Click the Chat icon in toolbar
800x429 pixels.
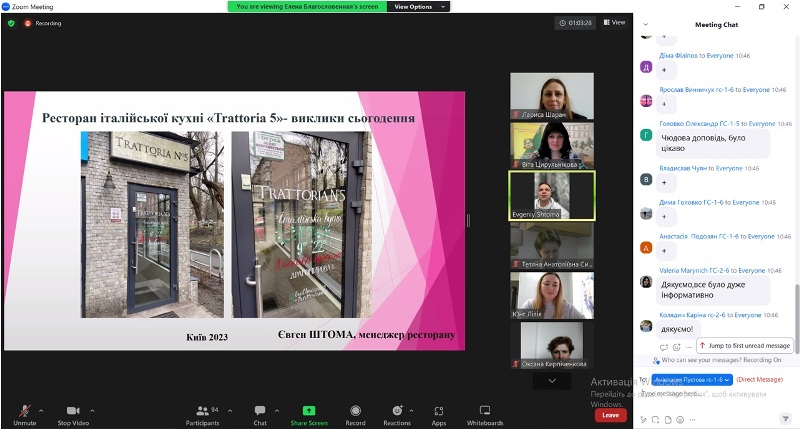[x=260, y=411]
